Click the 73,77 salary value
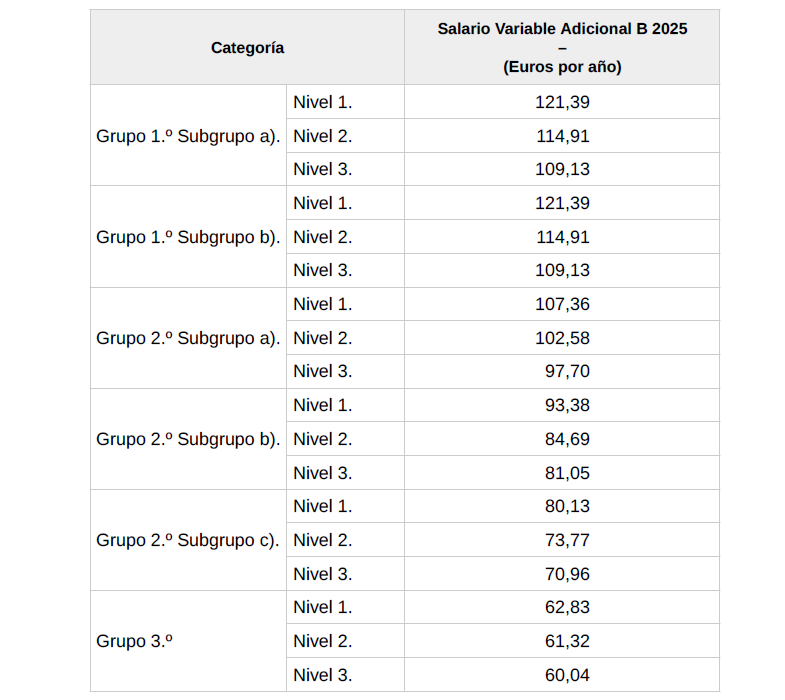Image resolution: width=785 pixels, height=700 pixels. (x=567, y=540)
